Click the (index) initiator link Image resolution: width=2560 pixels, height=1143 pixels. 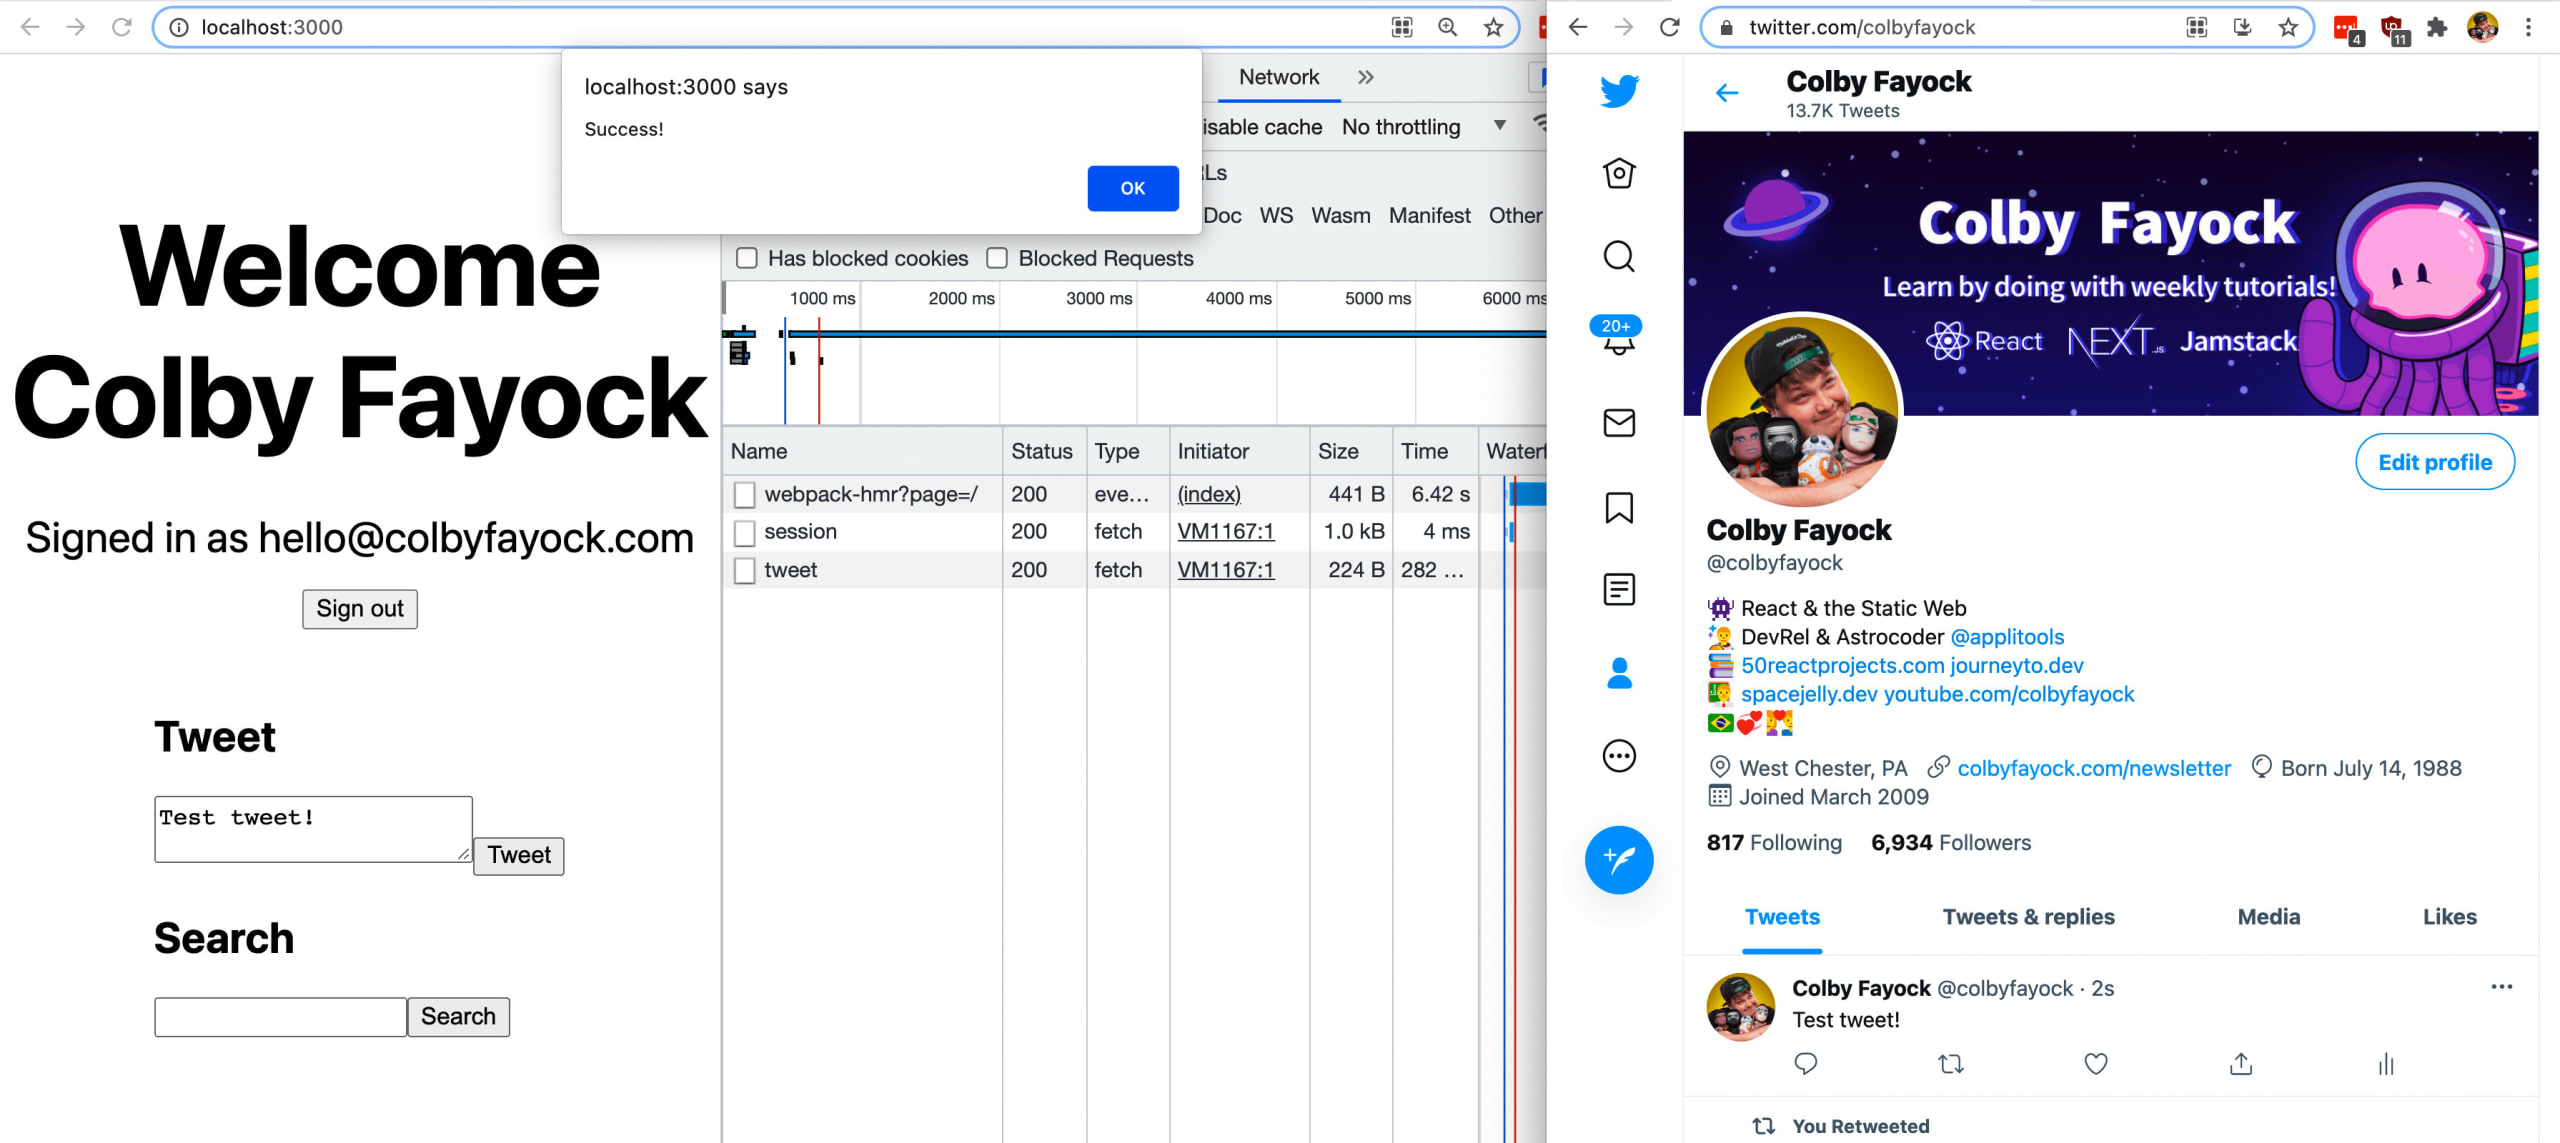pyautogui.click(x=1209, y=494)
